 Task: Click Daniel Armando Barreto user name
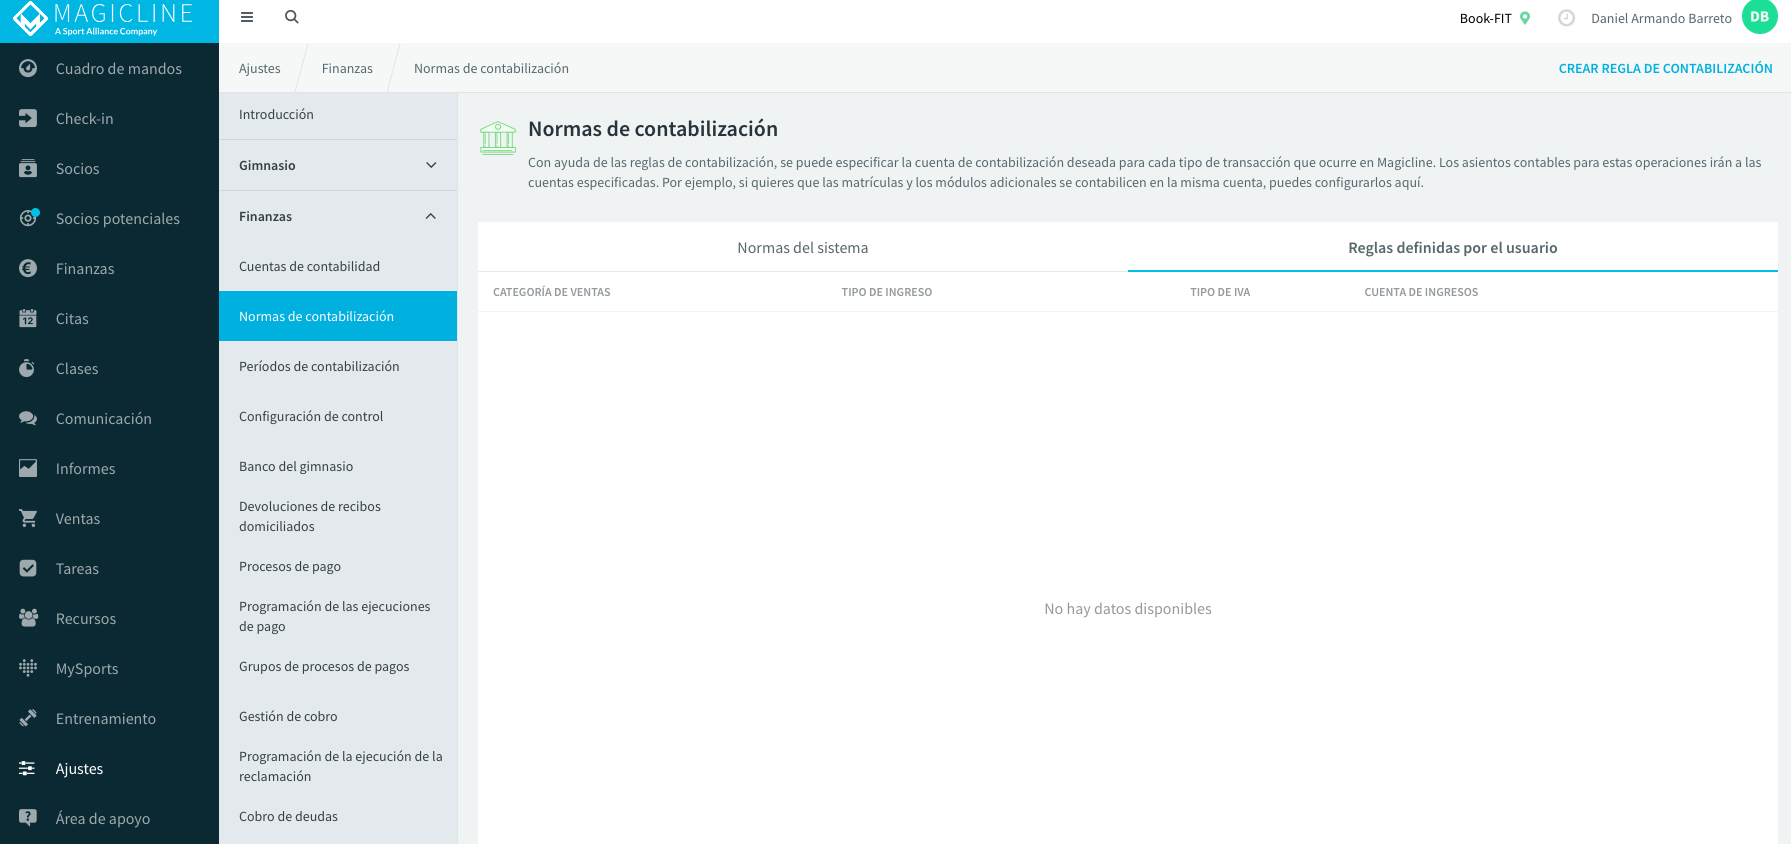coord(1661,18)
